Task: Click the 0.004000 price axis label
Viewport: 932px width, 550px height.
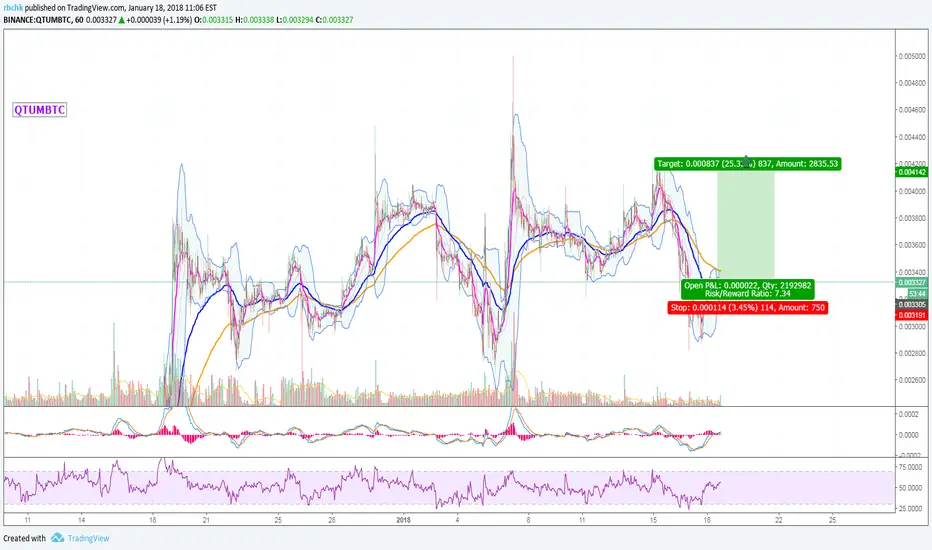Action: pyautogui.click(x=912, y=191)
